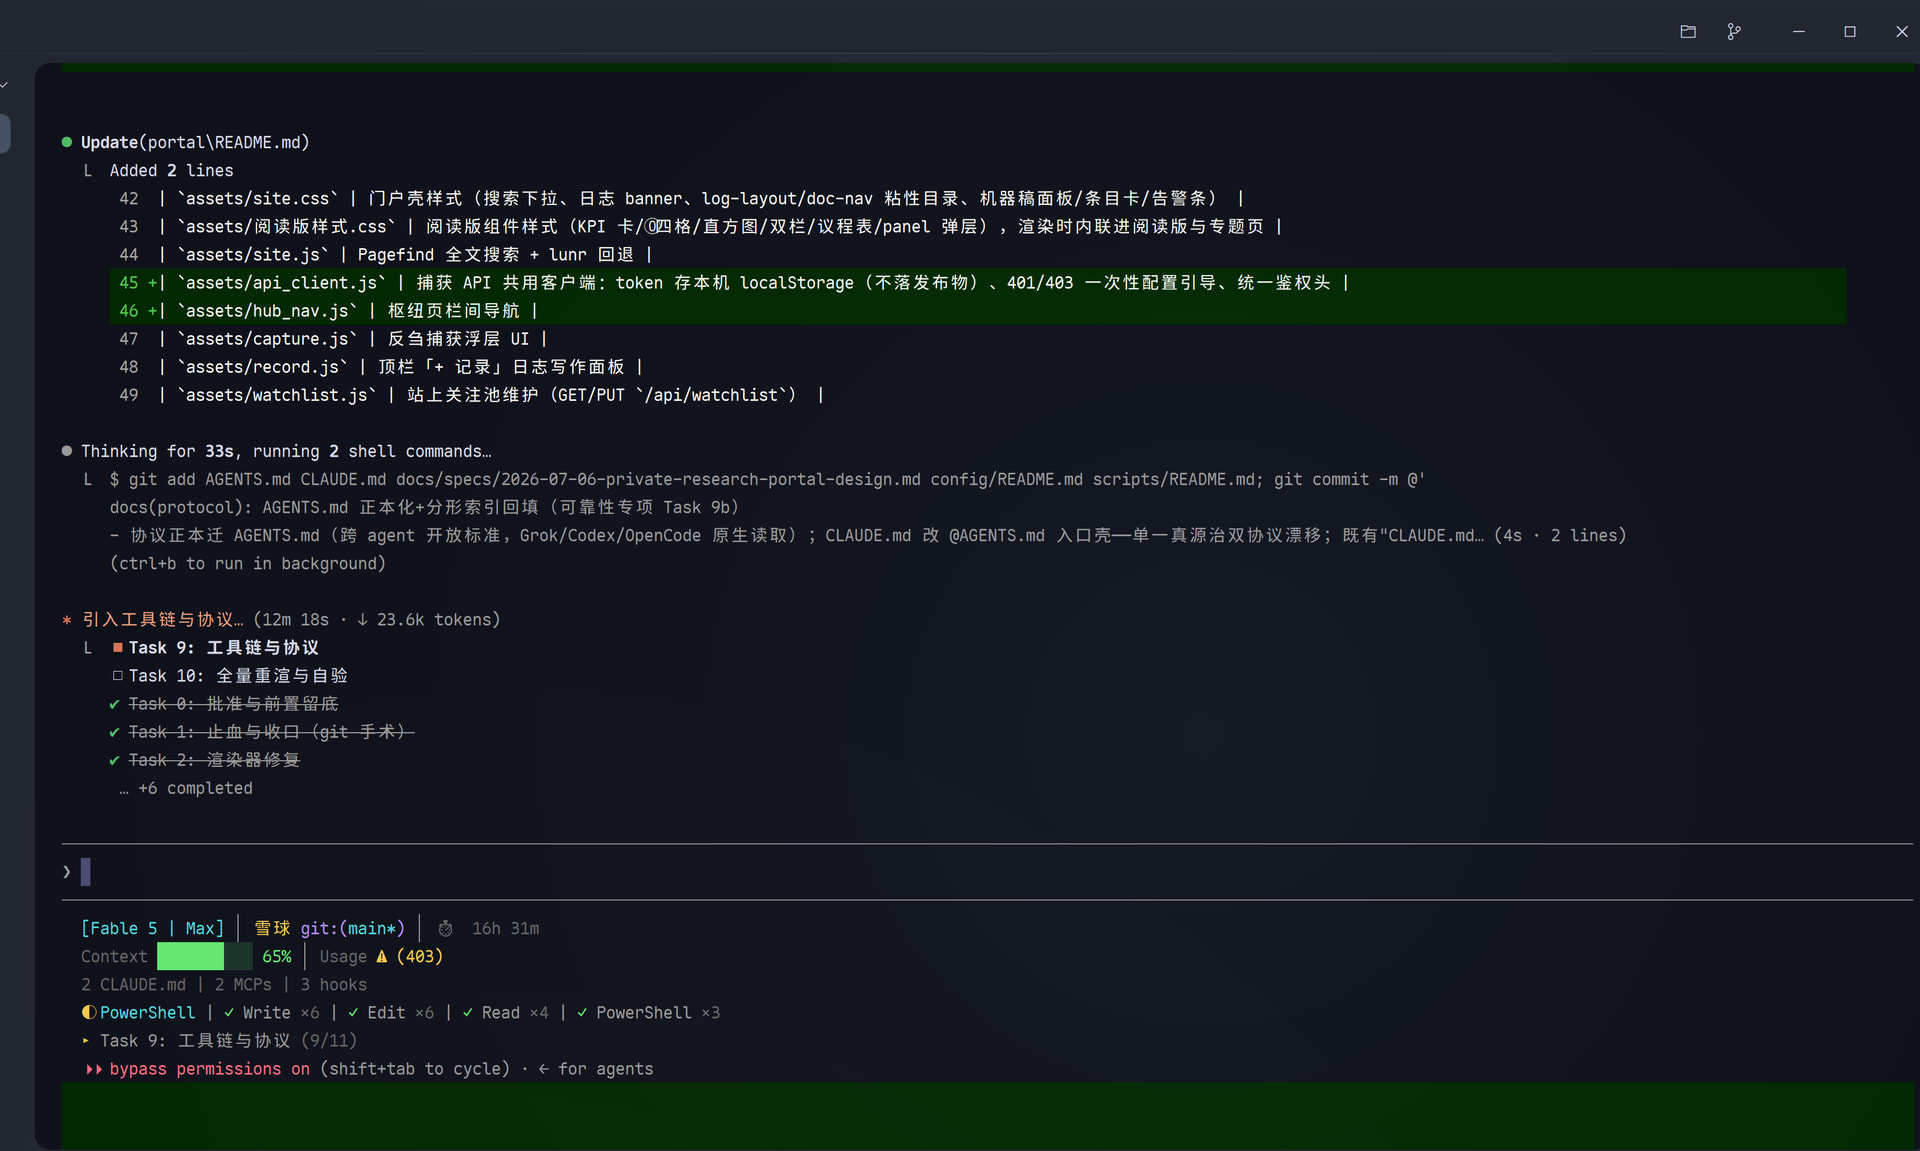
Task: Open the folder icon in title bar
Action: (x=1688, y=32)
